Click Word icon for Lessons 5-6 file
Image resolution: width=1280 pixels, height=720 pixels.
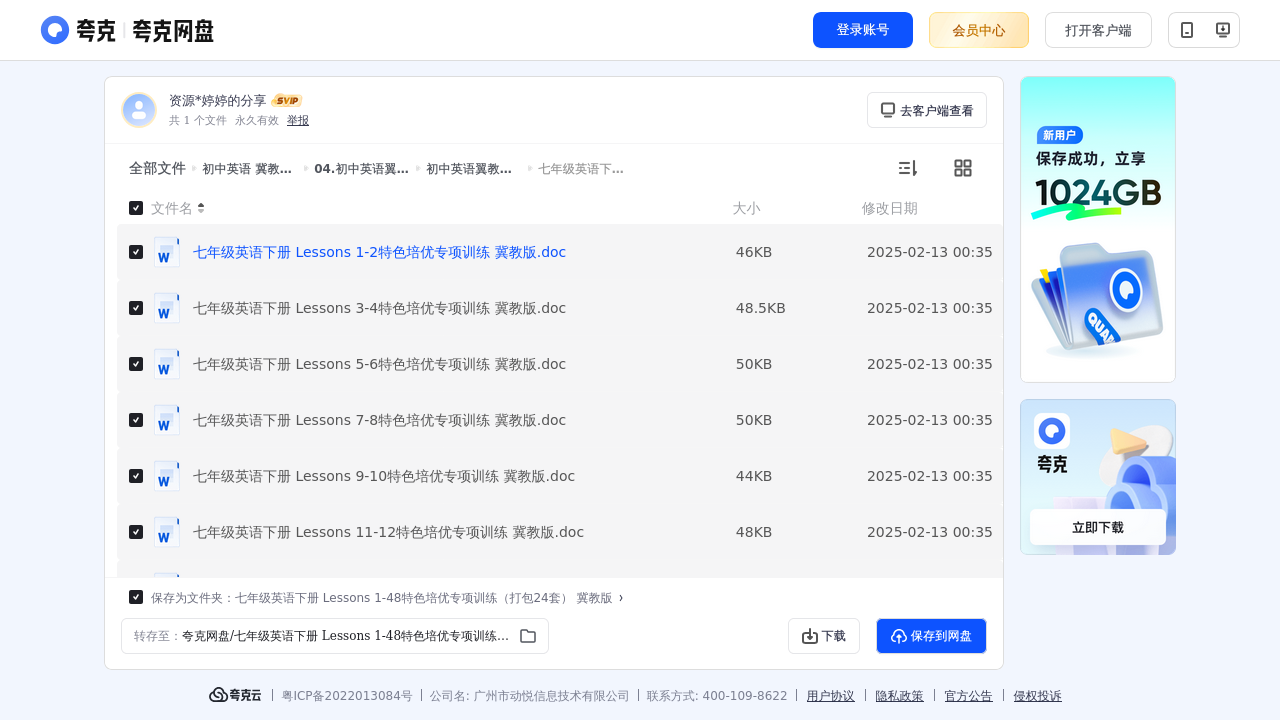[x=167, y=364]
